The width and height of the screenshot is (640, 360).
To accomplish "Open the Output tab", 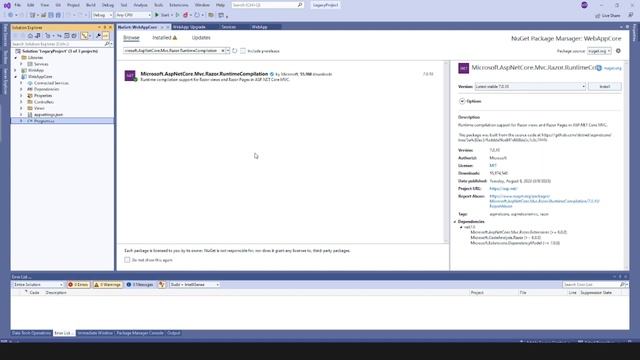I will [173, 333].
